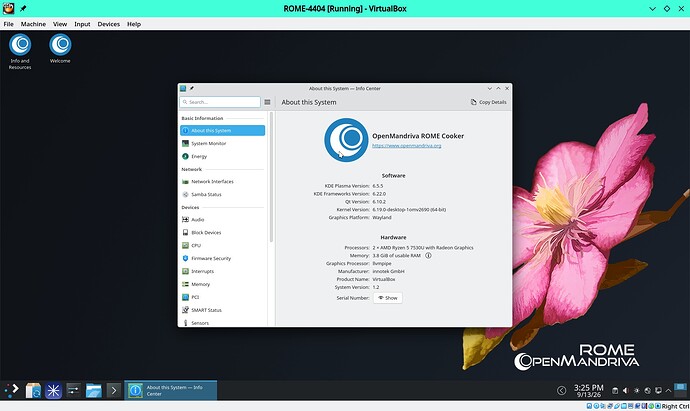Image resolution: width=690 pixels, height=411 pixels.
Task: Open the brightness tray icon
Action: (x=637, y=390)
